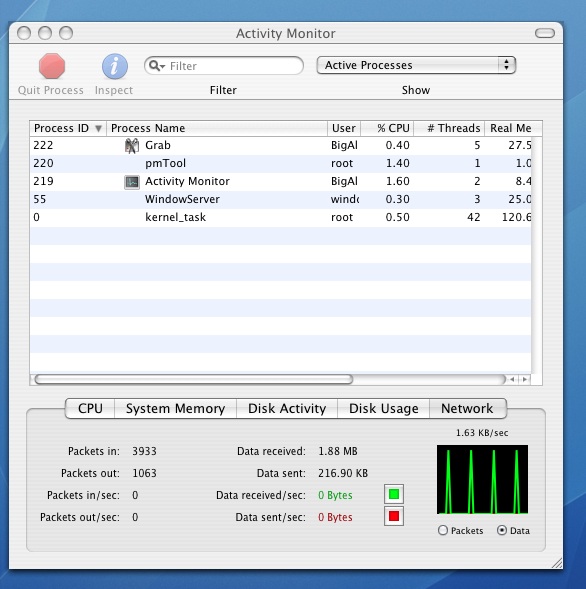Image resolution: width=586 pixels, height=589 pixels.
Task: Select the Packets radio button
Action: 443,530
